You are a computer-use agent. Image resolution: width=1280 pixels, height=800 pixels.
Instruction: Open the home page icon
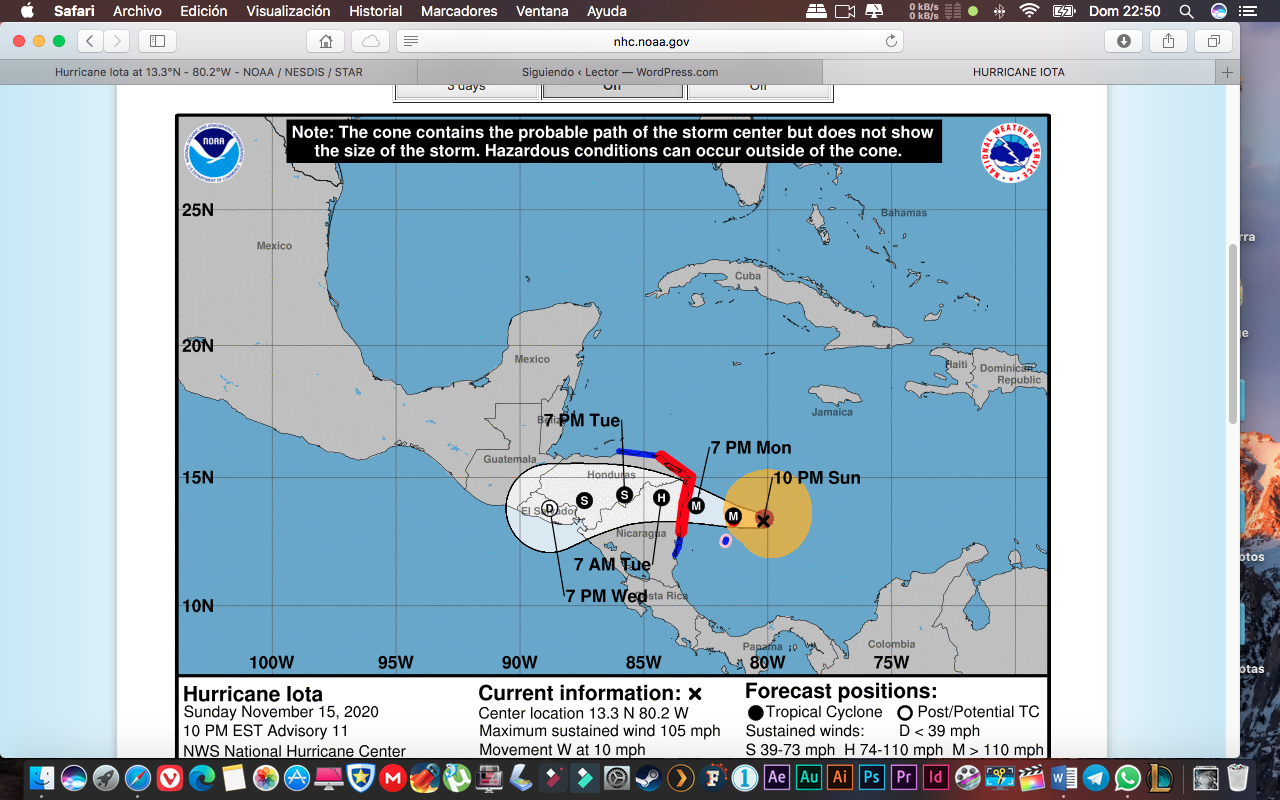[x=325, y=41]
